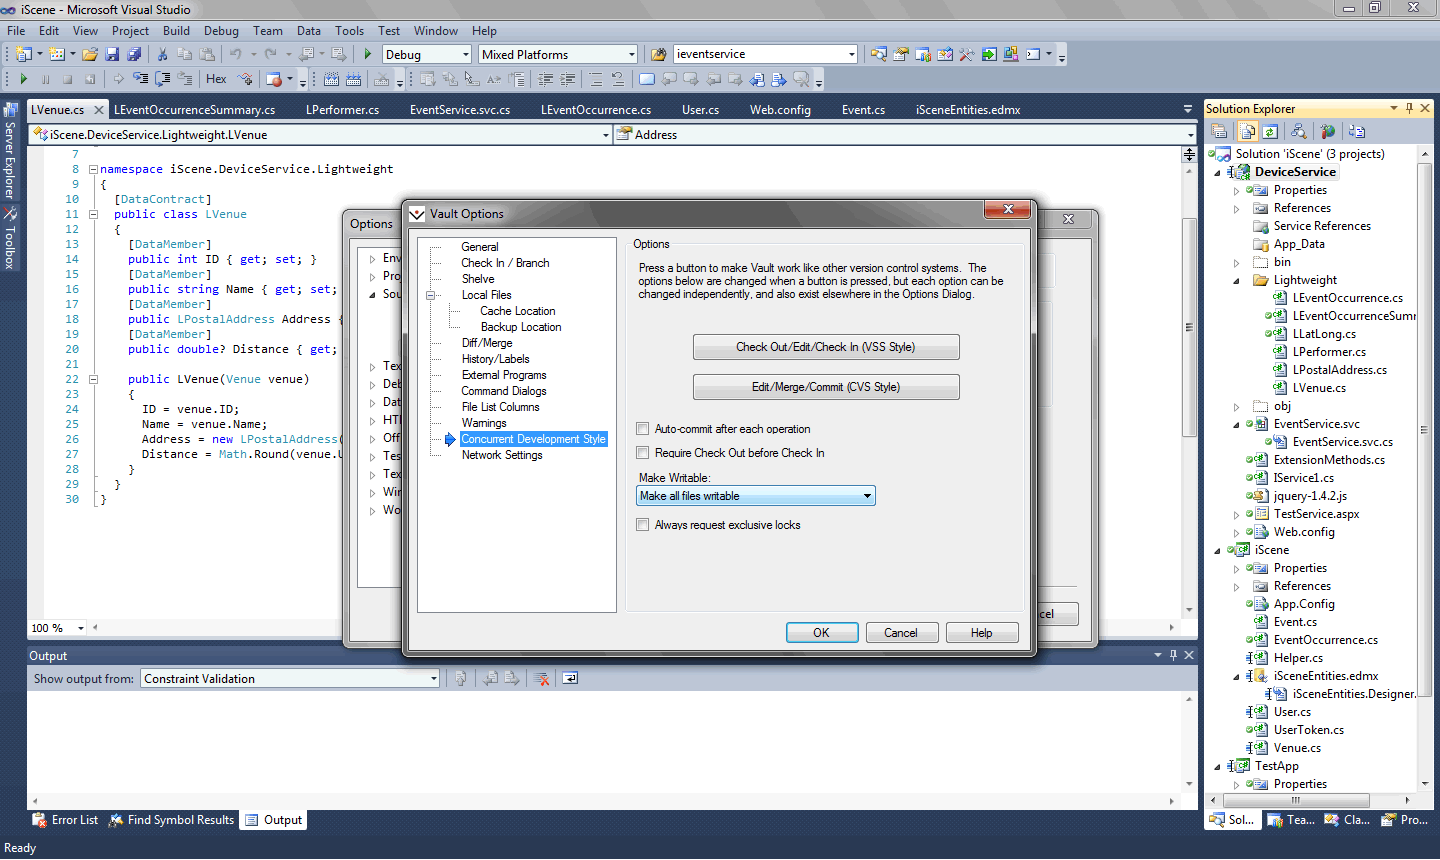
Task: Toggle Word Wrap icon in Output panel
Action: click(570, 678)
